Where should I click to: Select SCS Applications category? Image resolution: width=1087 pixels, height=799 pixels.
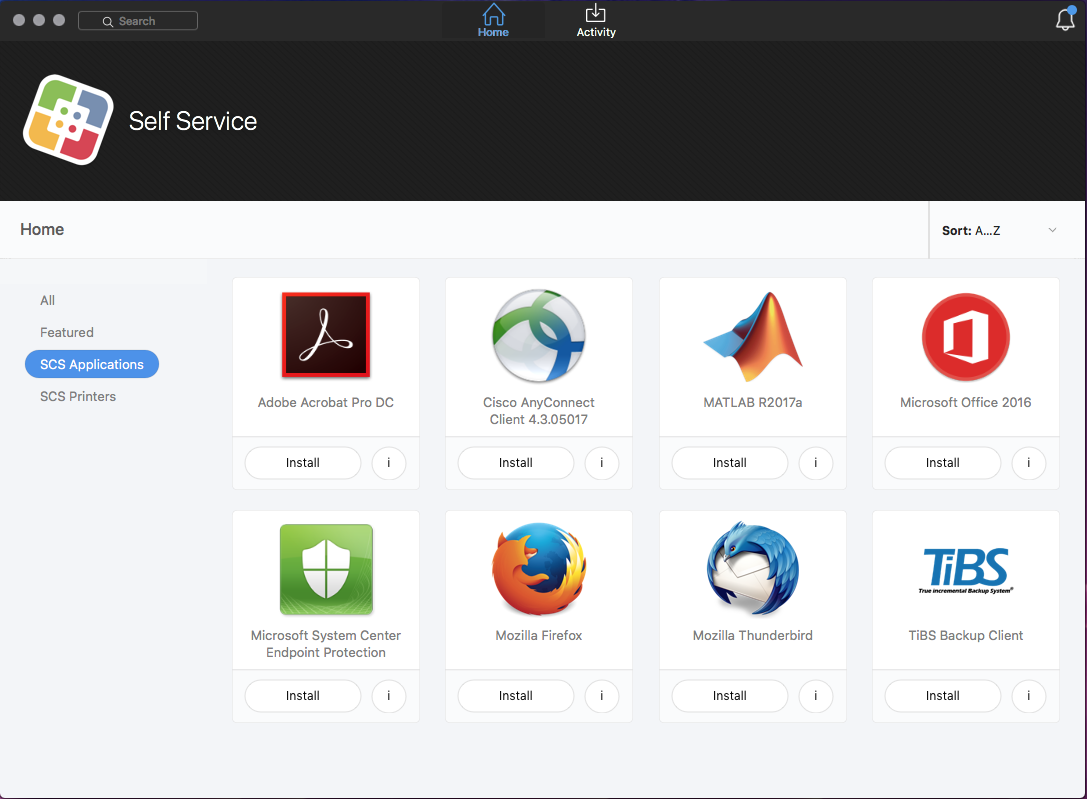92,364
